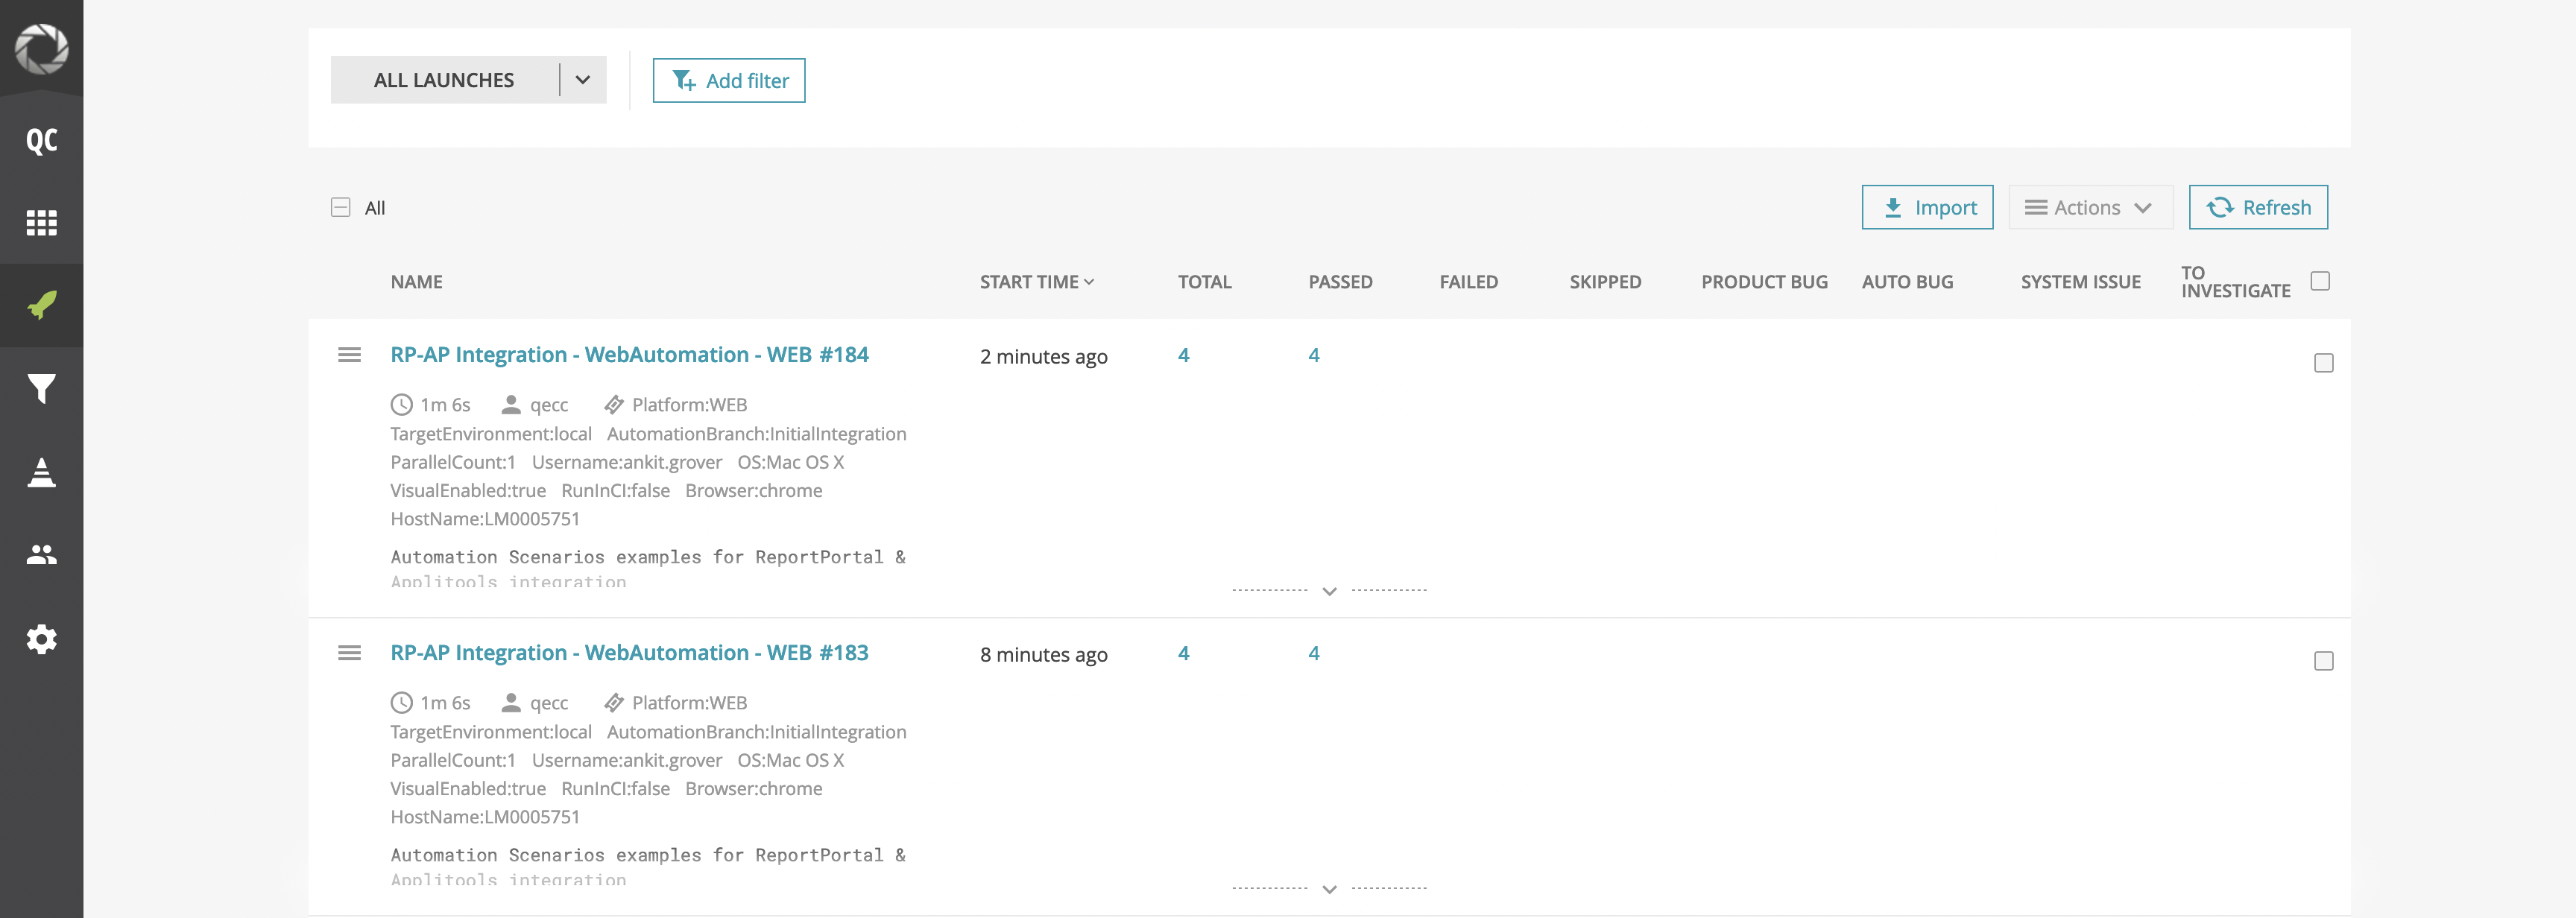Check the select-all checkbox in table header
Viewport: 2576px width, 918px height.
tap(2322, 281)
